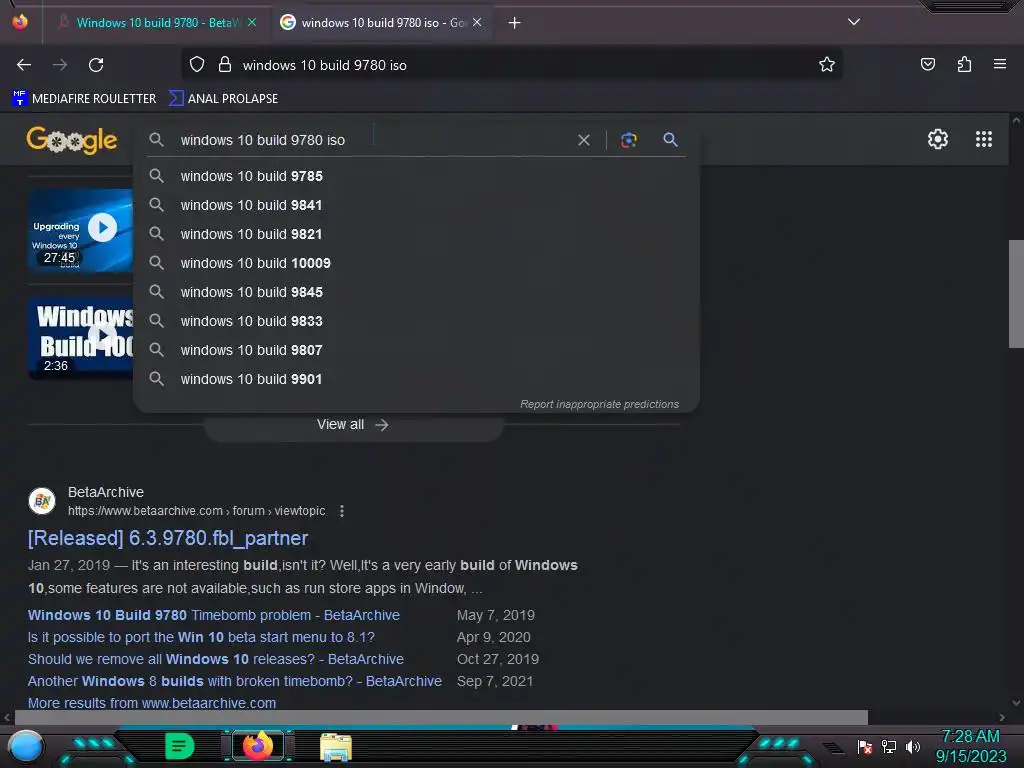Open the port Win 10 beta start menu link
This screenshot has height=768, width=1024.
[201, 637]
